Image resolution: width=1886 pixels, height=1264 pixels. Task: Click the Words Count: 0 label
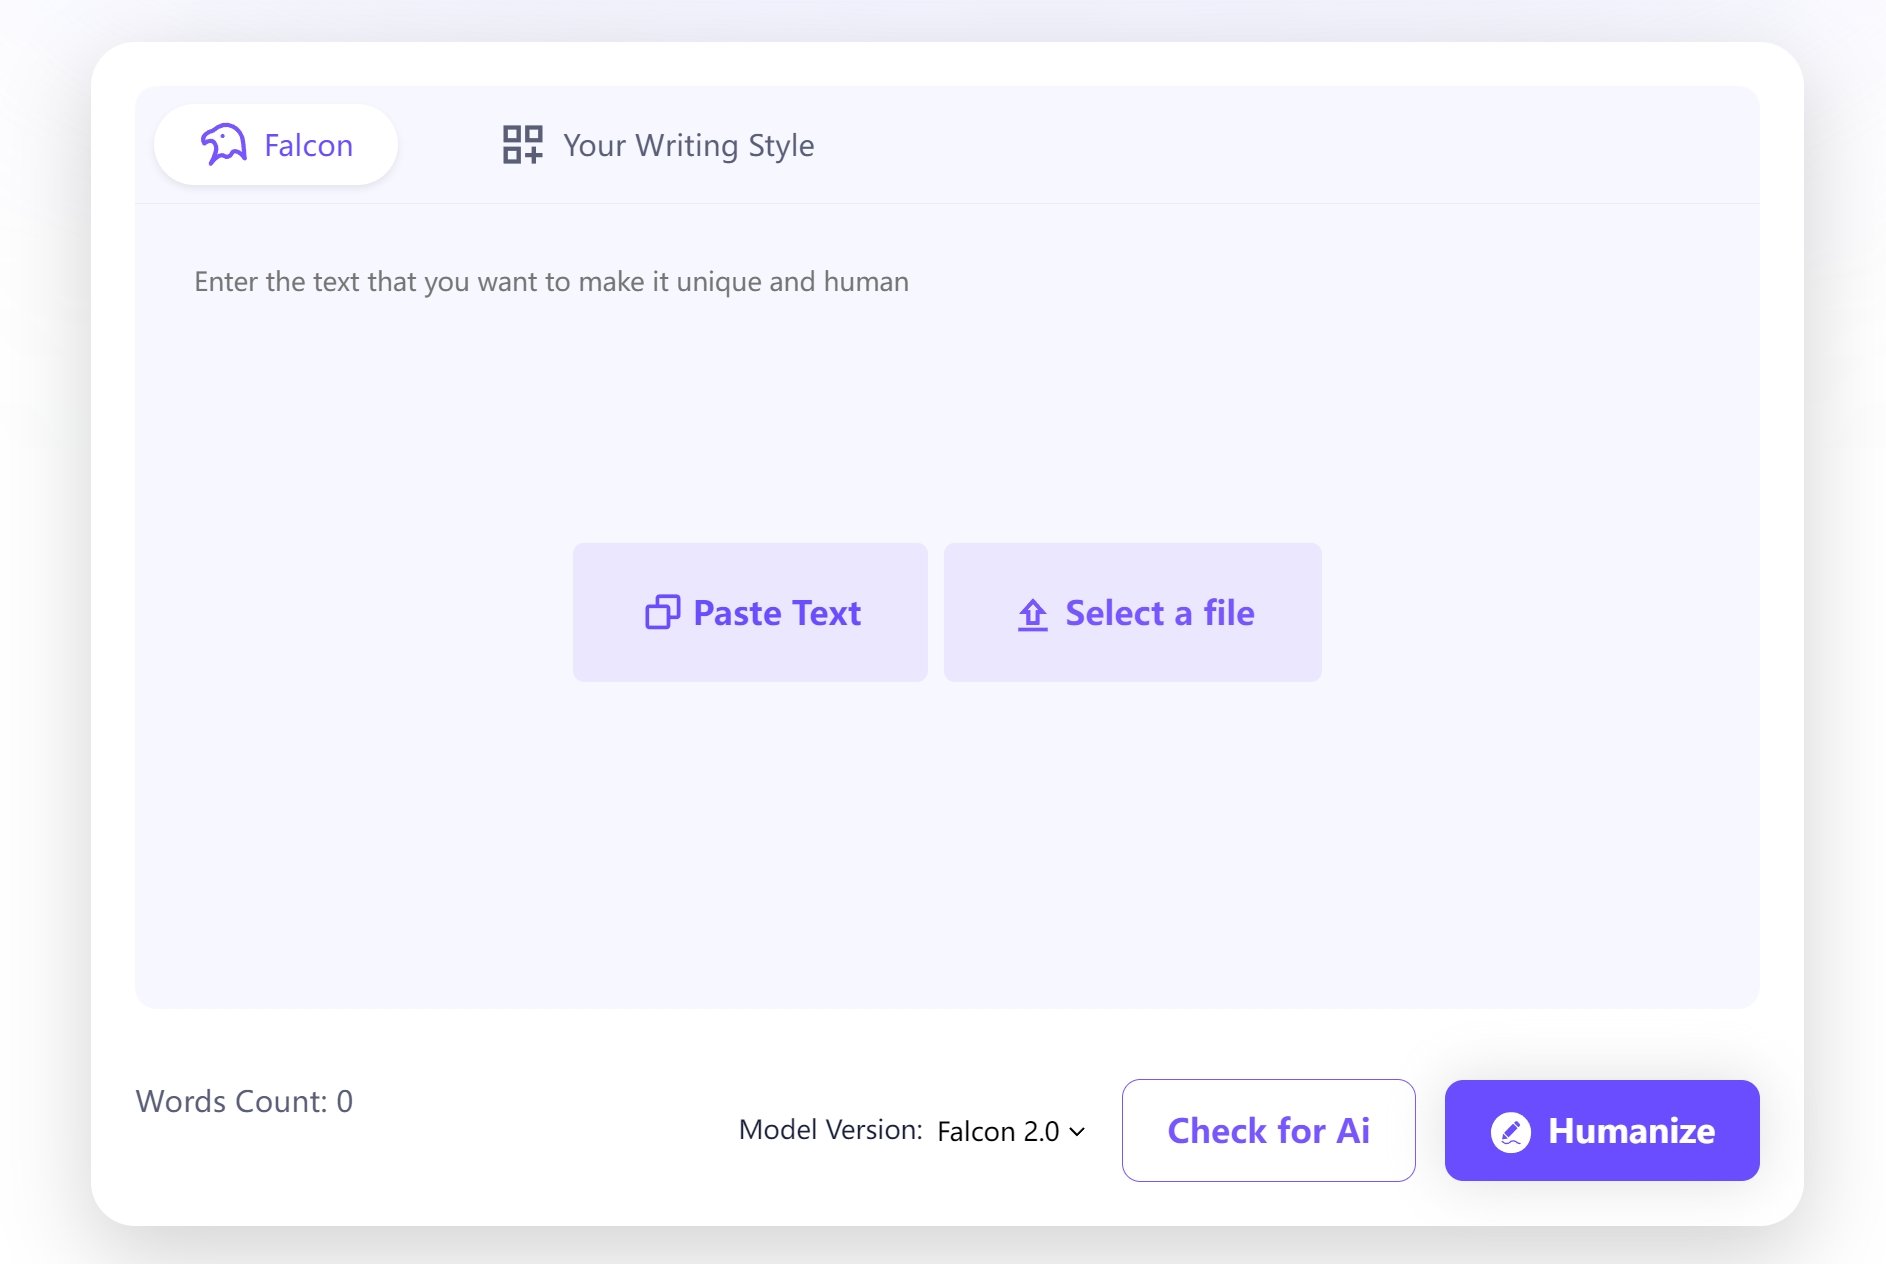click(244, 1101)
